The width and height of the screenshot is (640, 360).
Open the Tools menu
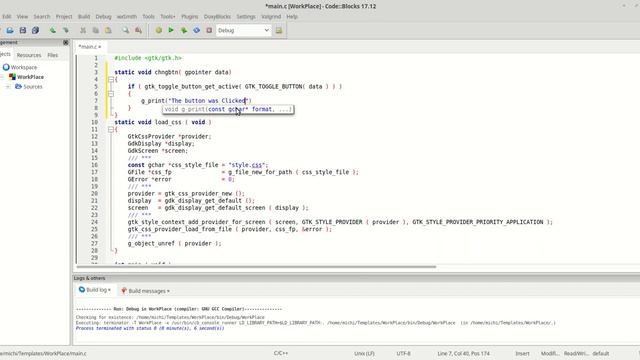coord(148,17)
